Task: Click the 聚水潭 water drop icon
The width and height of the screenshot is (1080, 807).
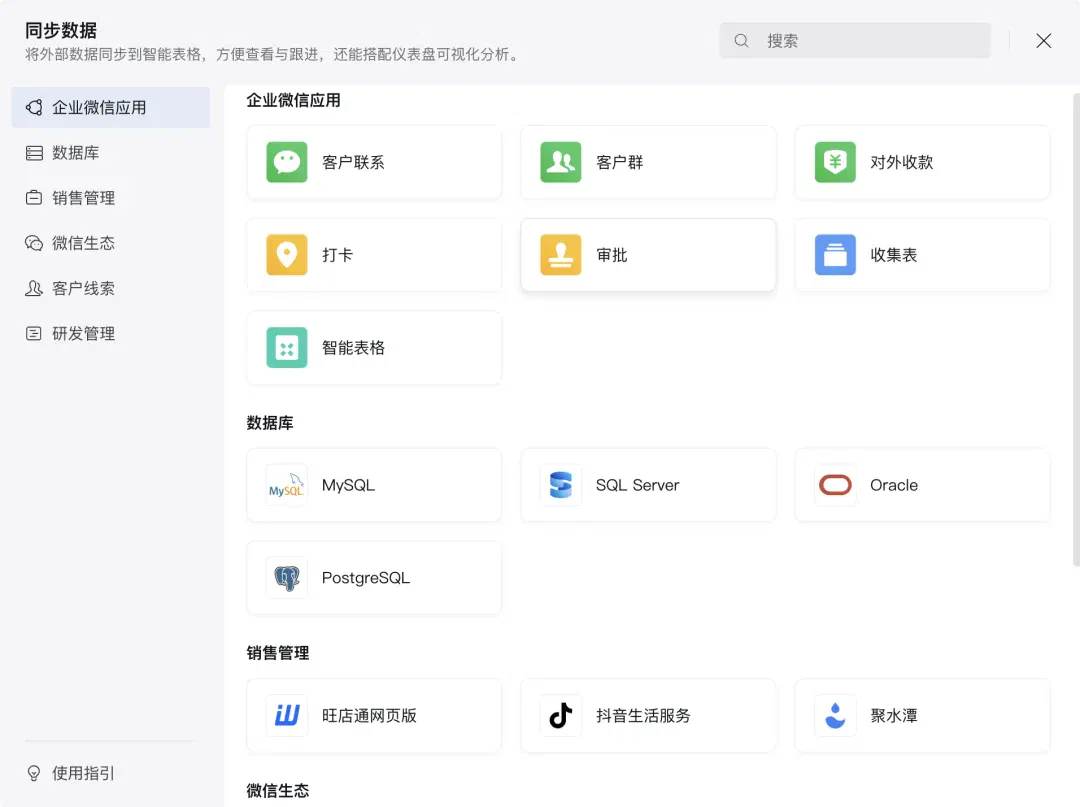Action: [835, 715]
